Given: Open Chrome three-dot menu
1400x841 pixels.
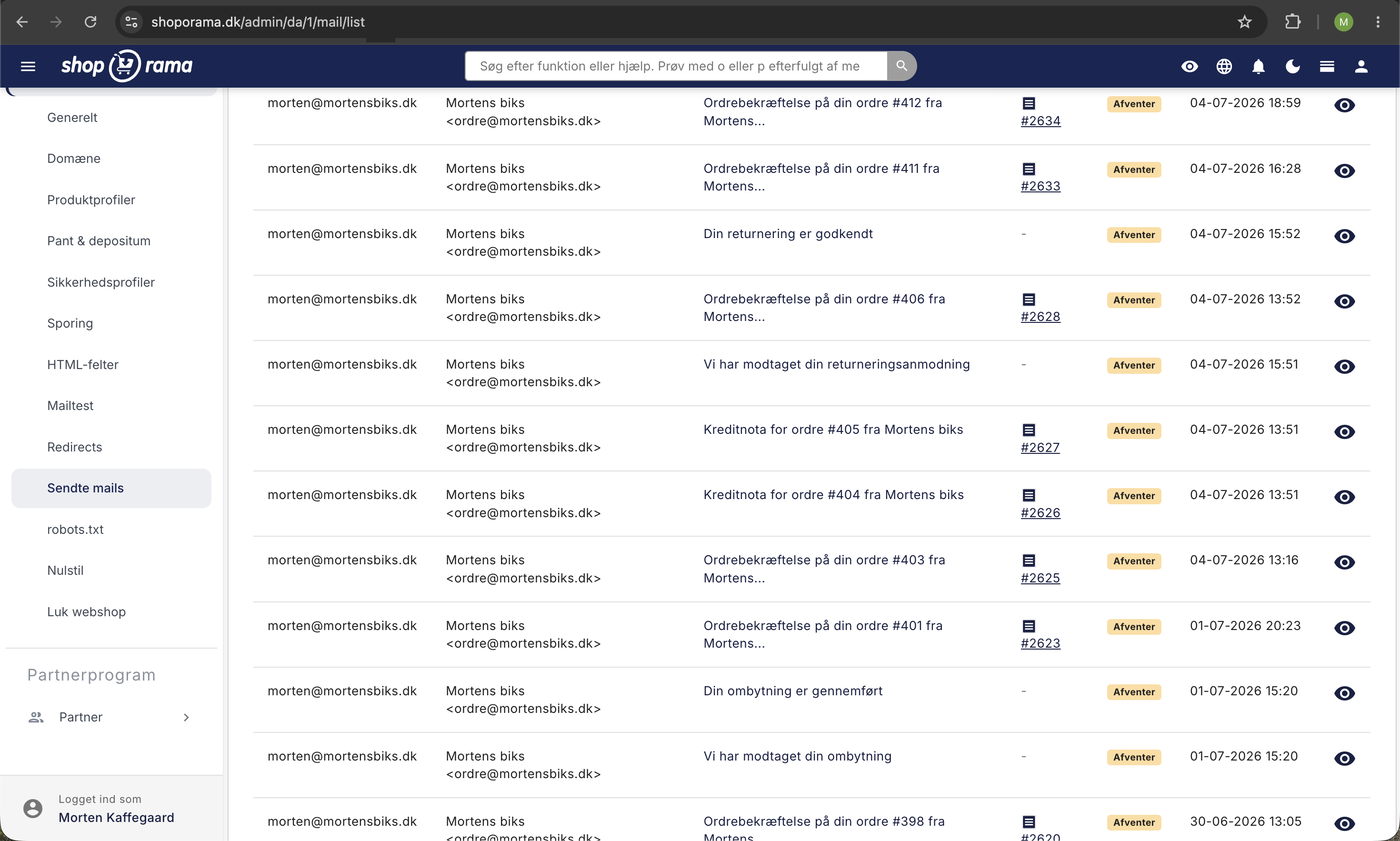Looking at the screenshot, I should pos(1378,21).
